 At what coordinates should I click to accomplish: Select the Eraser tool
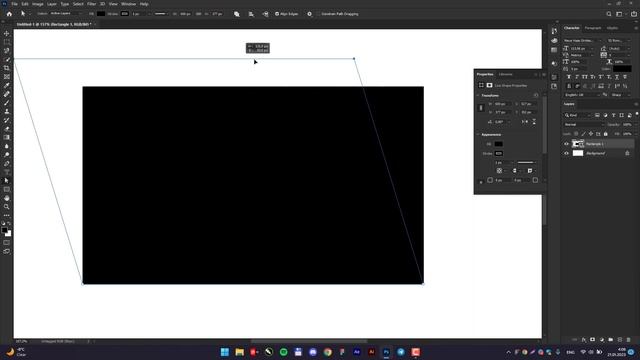[x=7, y=129]
